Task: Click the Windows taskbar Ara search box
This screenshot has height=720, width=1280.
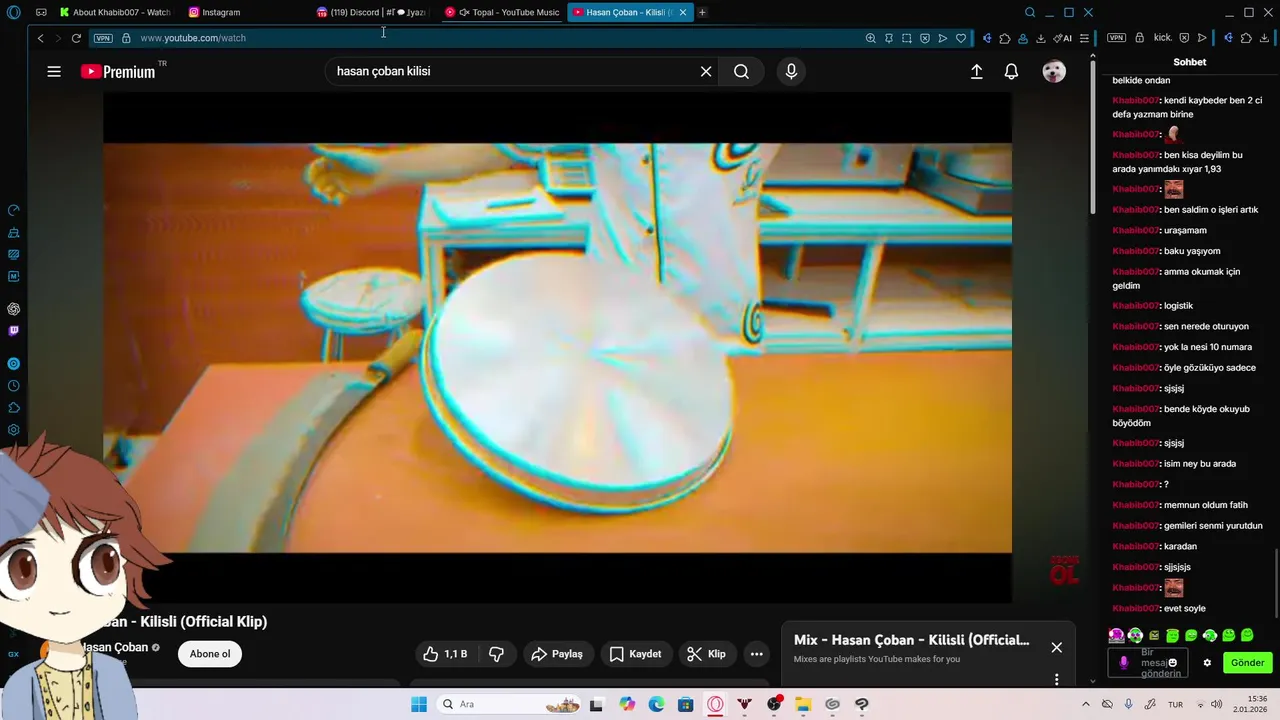Action: click(508, 704)
